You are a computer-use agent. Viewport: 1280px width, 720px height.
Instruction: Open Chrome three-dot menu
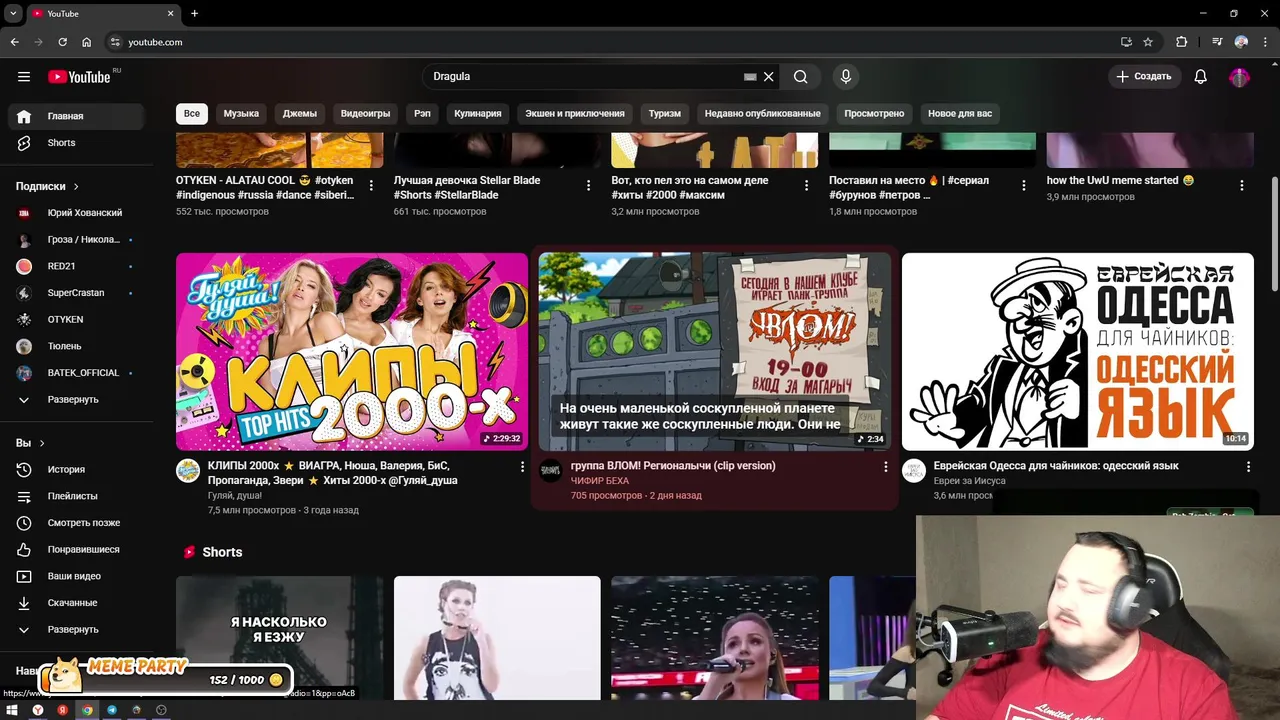(x=1264, y=42)
